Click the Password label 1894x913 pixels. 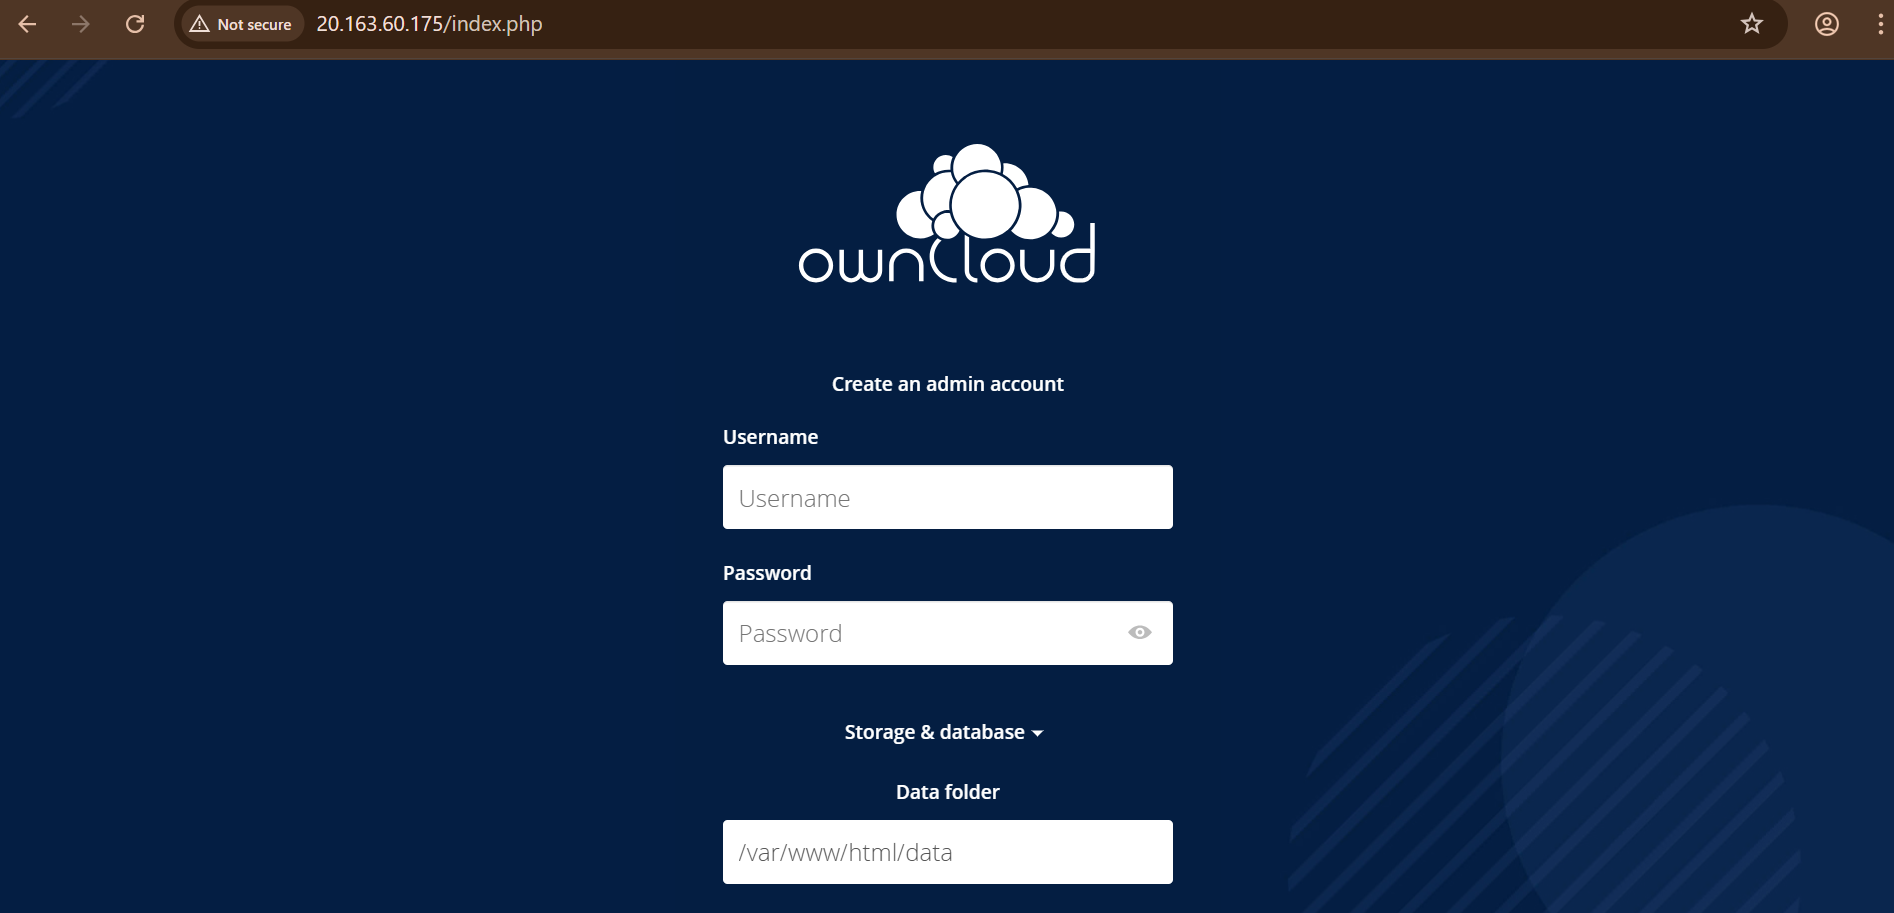pos(767,573)
